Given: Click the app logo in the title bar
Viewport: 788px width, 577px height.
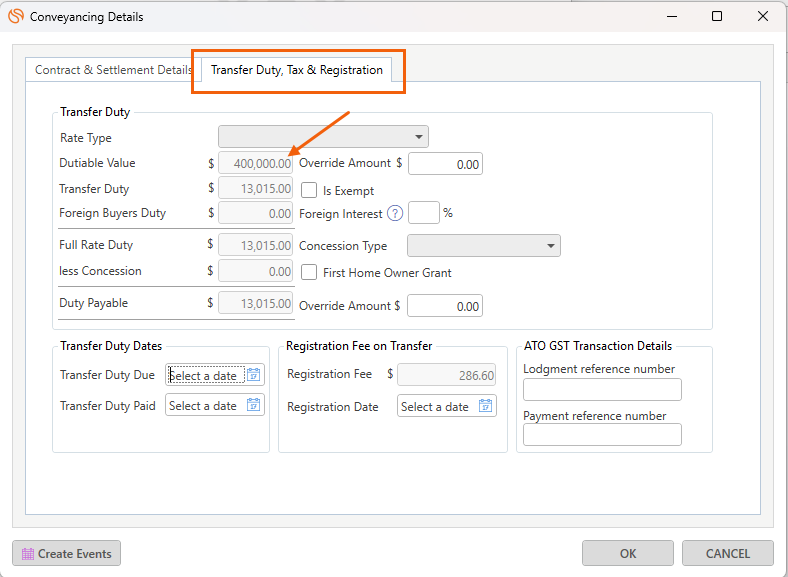Looking at the screenshot, I should 16,16.
